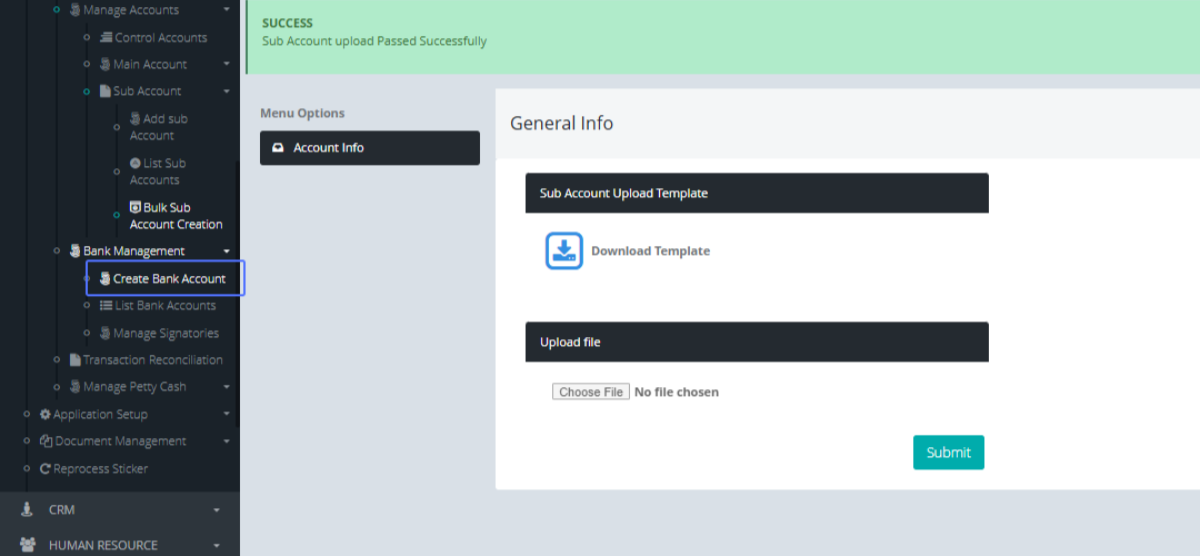
Task: Click the List Bank Accounts list icon
Action: click(106, 306)
